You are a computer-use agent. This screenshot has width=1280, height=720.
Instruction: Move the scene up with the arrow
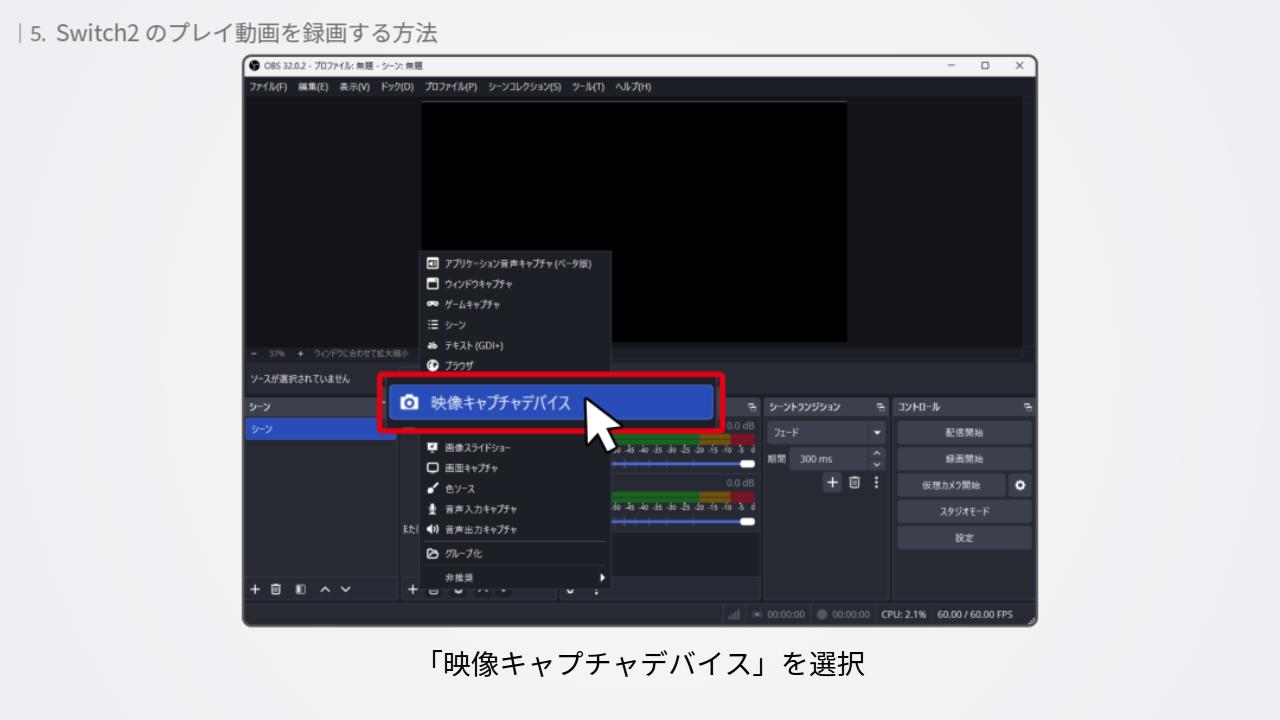point(324,589)
